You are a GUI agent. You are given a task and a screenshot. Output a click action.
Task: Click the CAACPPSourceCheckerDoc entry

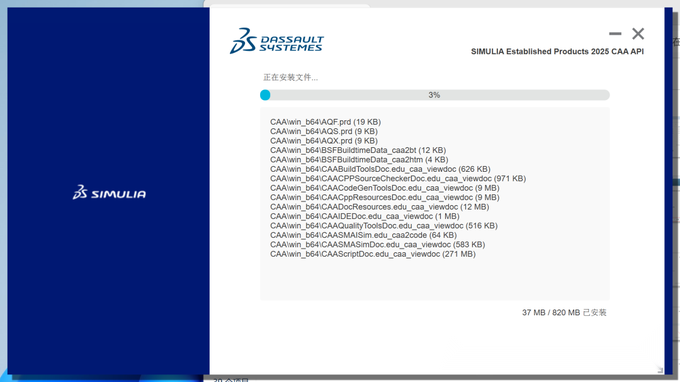[x=398, y=179]
